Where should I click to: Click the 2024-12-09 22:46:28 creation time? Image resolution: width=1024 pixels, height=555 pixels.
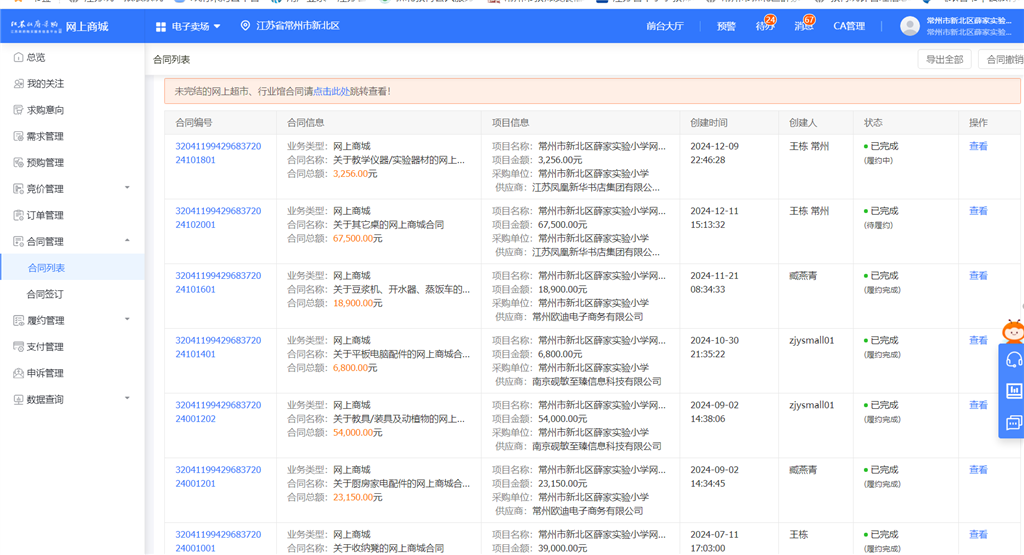(x=714, y=153)
